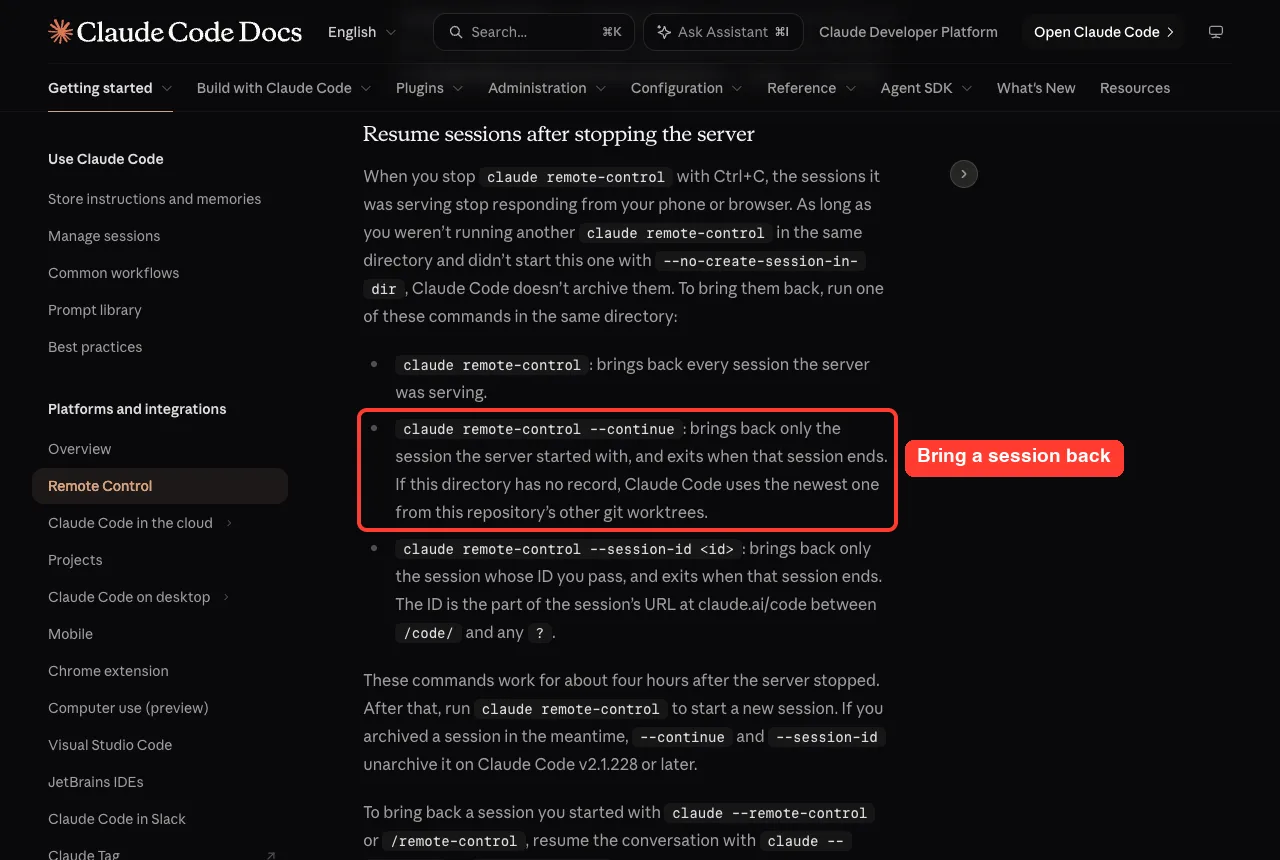Click the Ask Assistant sparkle icon
Viewport: 1280px width, 860px height.
pyautogui.click(x=664, y=32)
